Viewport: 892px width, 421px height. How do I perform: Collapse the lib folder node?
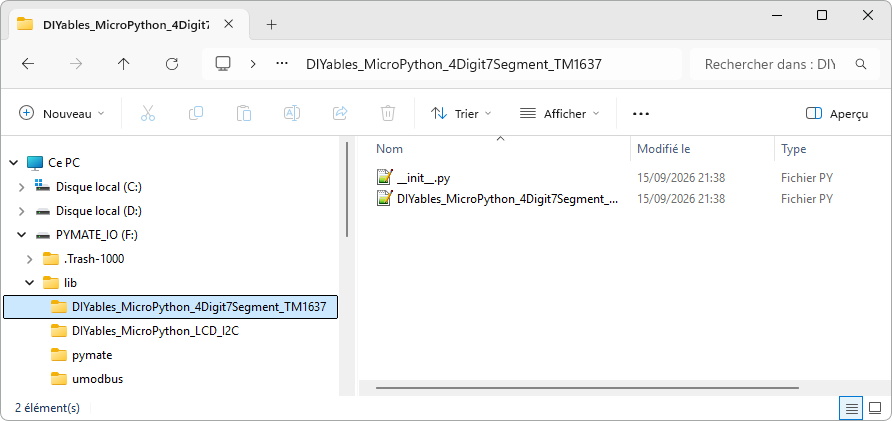[x=30, y=283]
